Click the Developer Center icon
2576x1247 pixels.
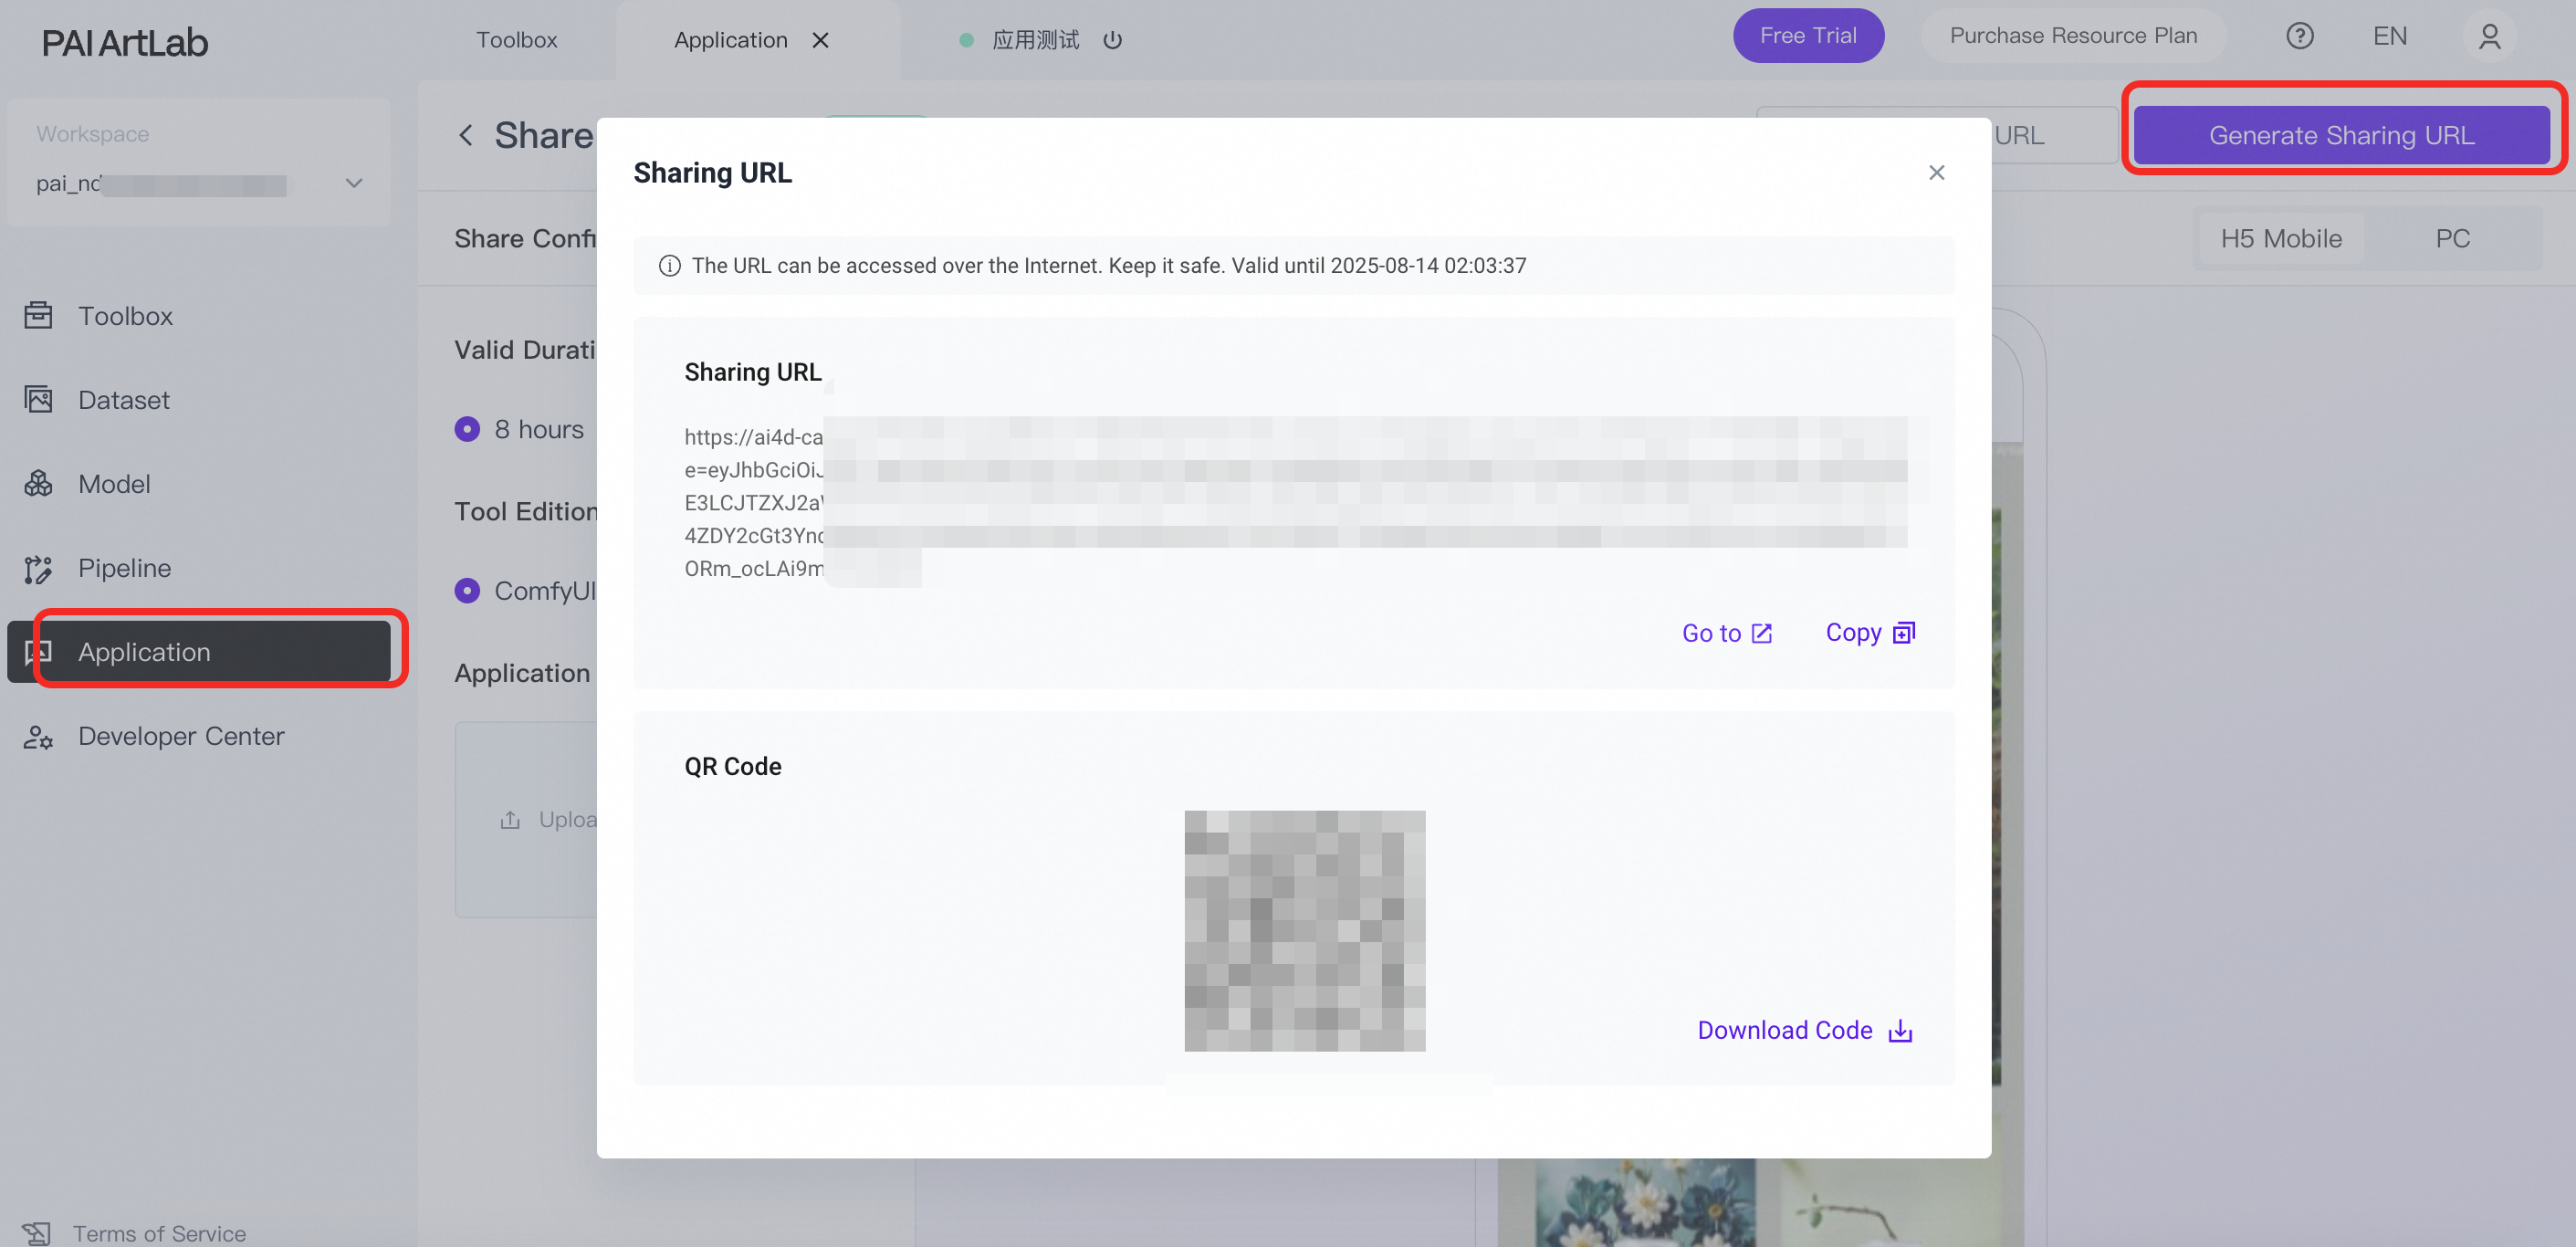click(x=38, y=737)
